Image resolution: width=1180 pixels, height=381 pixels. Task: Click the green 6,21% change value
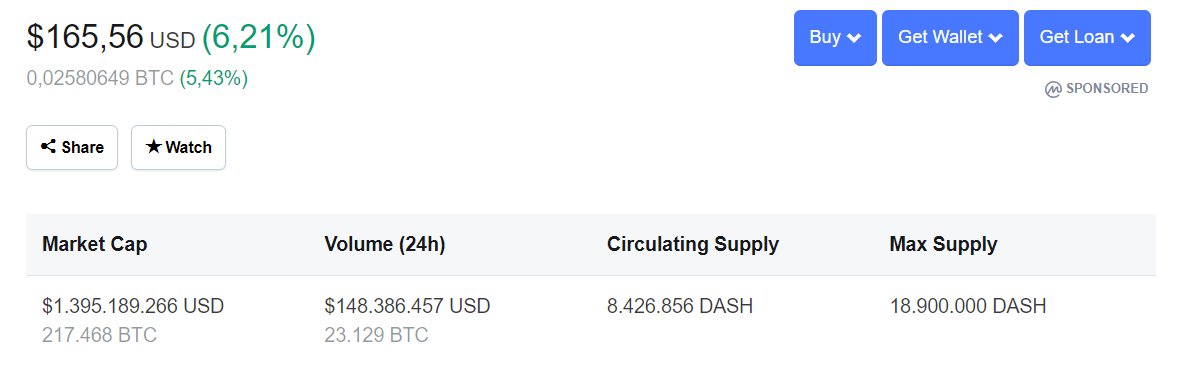pyautogui.click(x=258, y=37)
